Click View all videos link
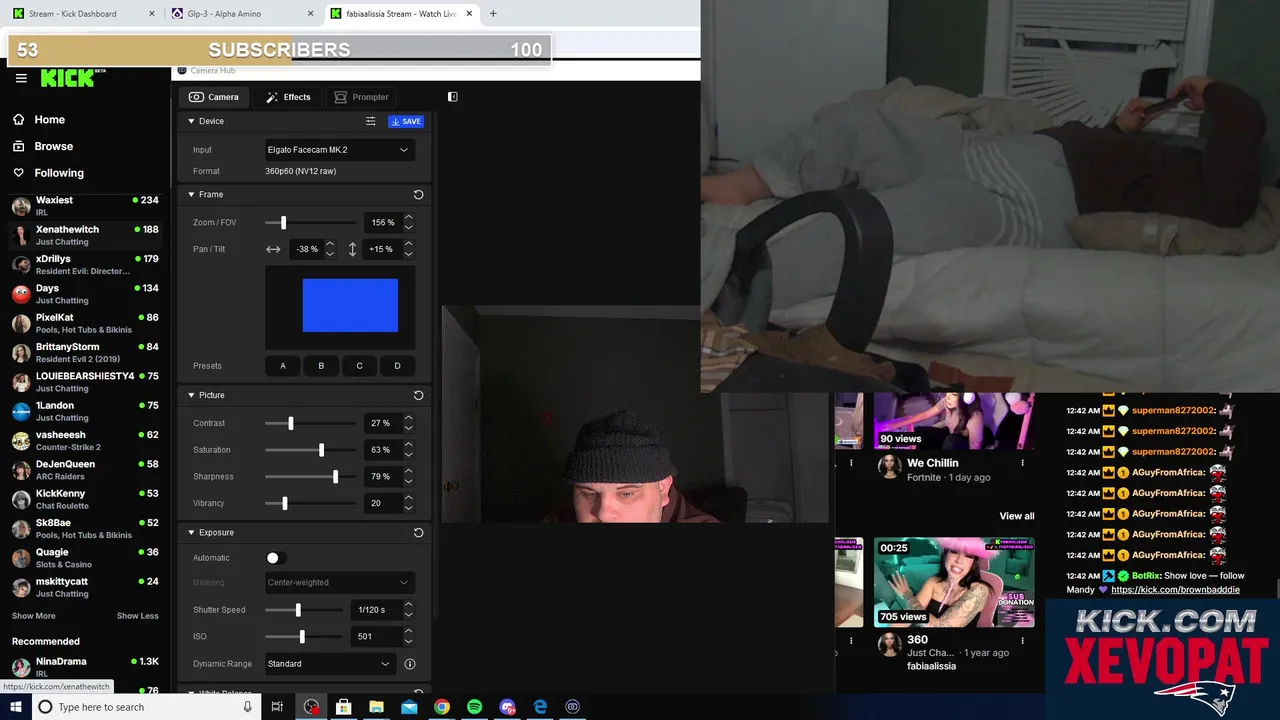This screenshot has width=1280, height=720. coord(1017,516)
